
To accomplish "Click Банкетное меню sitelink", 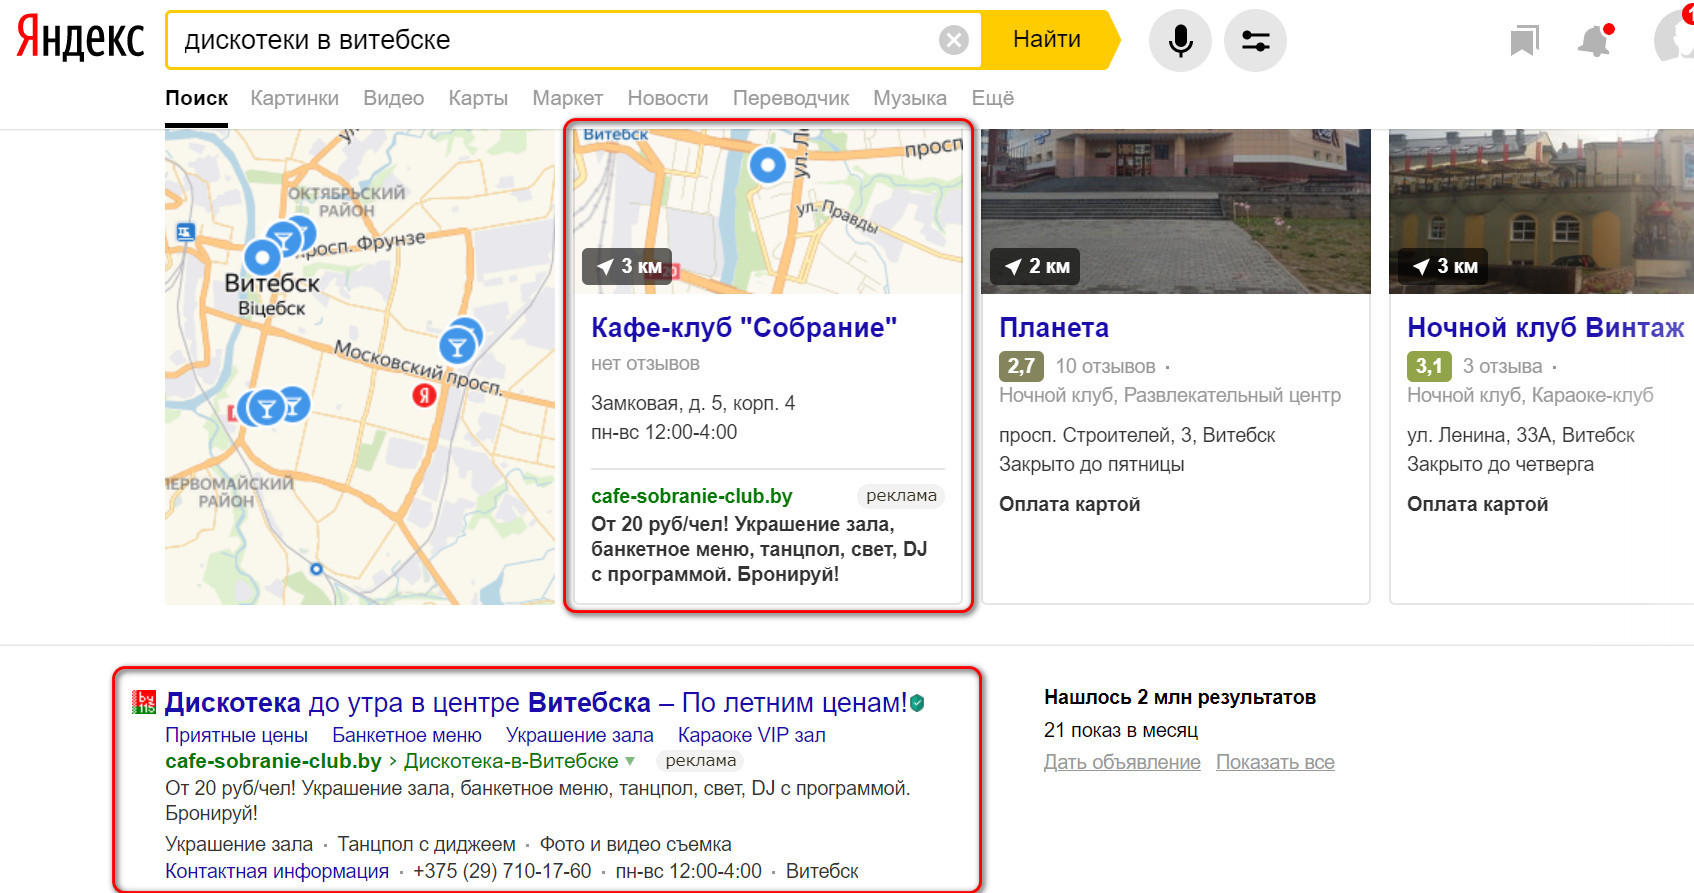I will [407, 735].
